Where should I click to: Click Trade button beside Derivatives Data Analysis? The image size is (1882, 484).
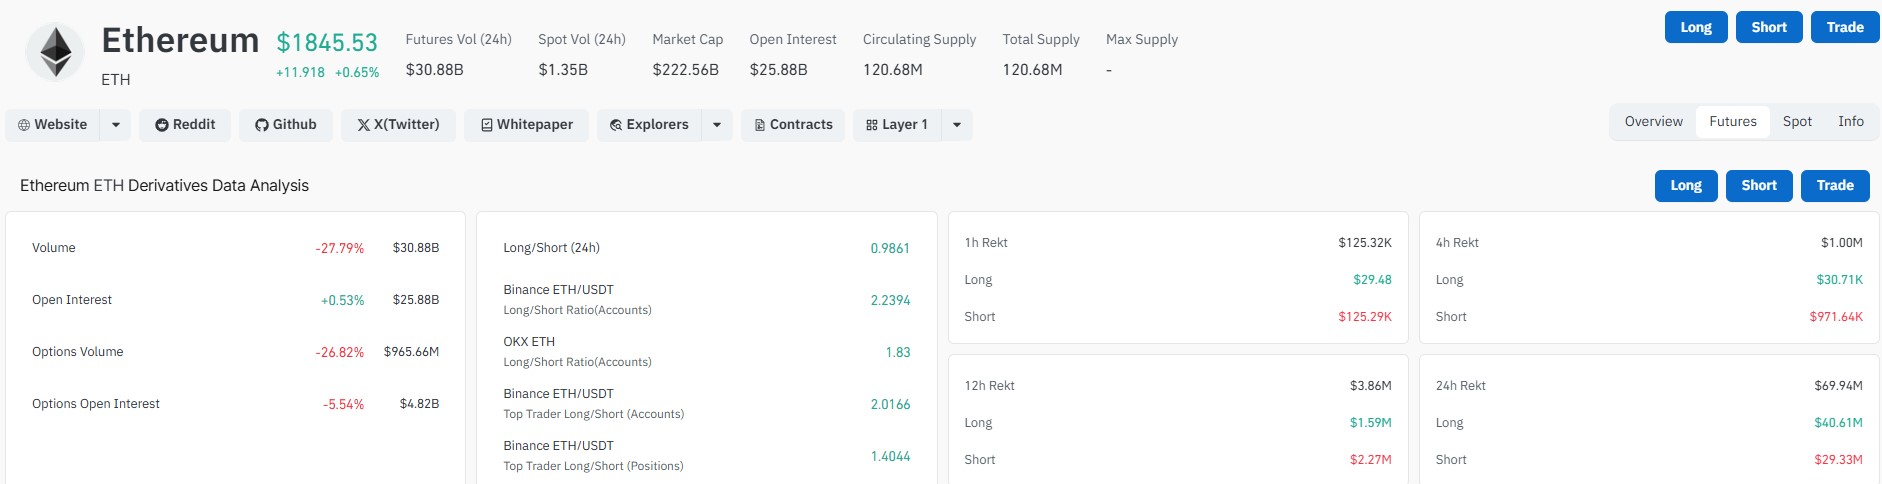(x=1835, y=186)
